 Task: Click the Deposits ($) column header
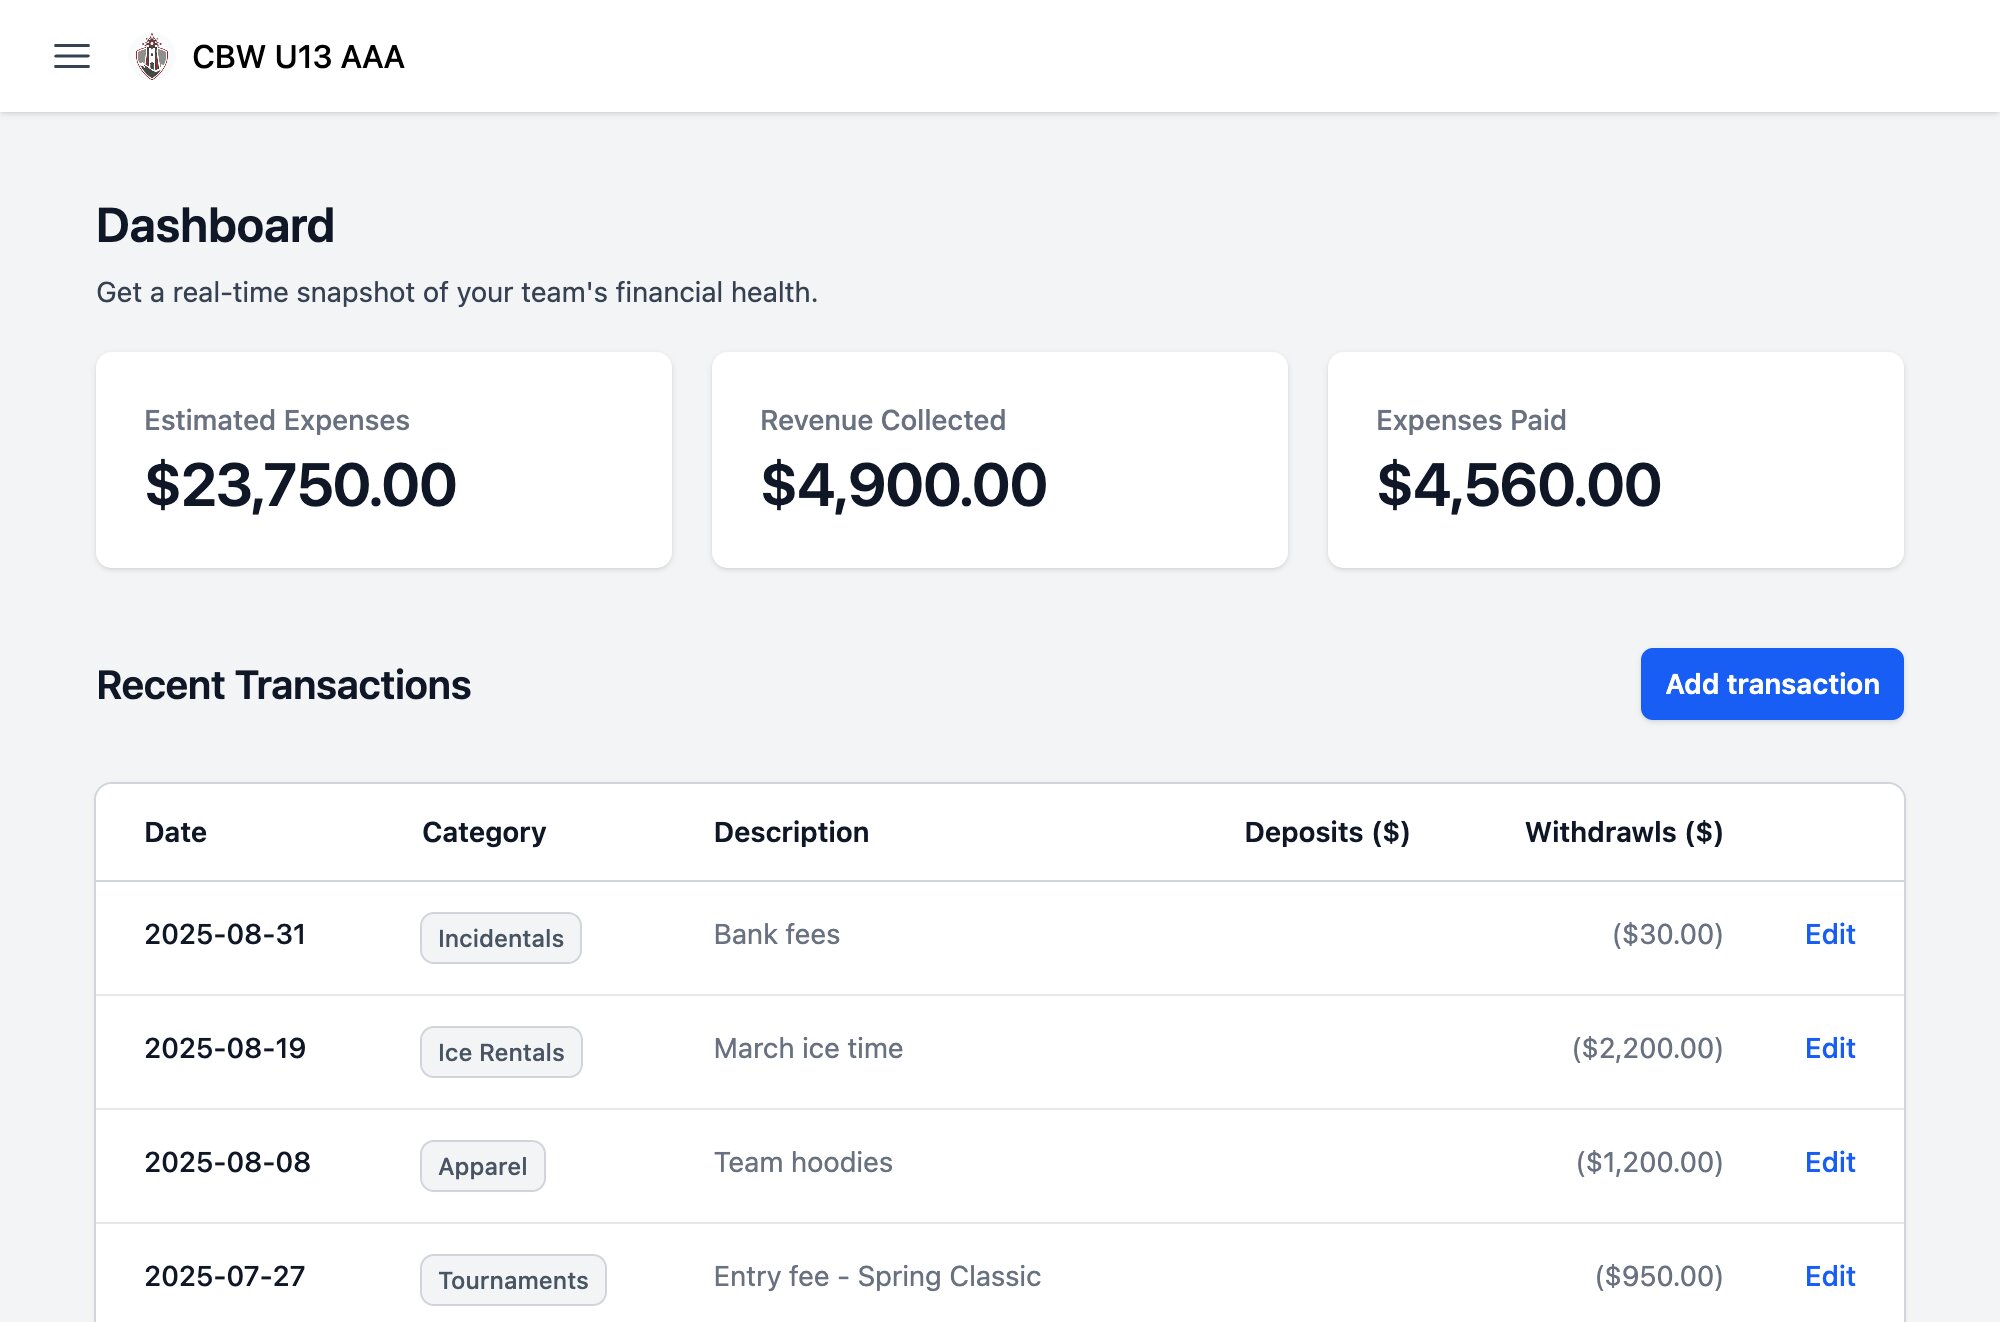[1327, 832]
